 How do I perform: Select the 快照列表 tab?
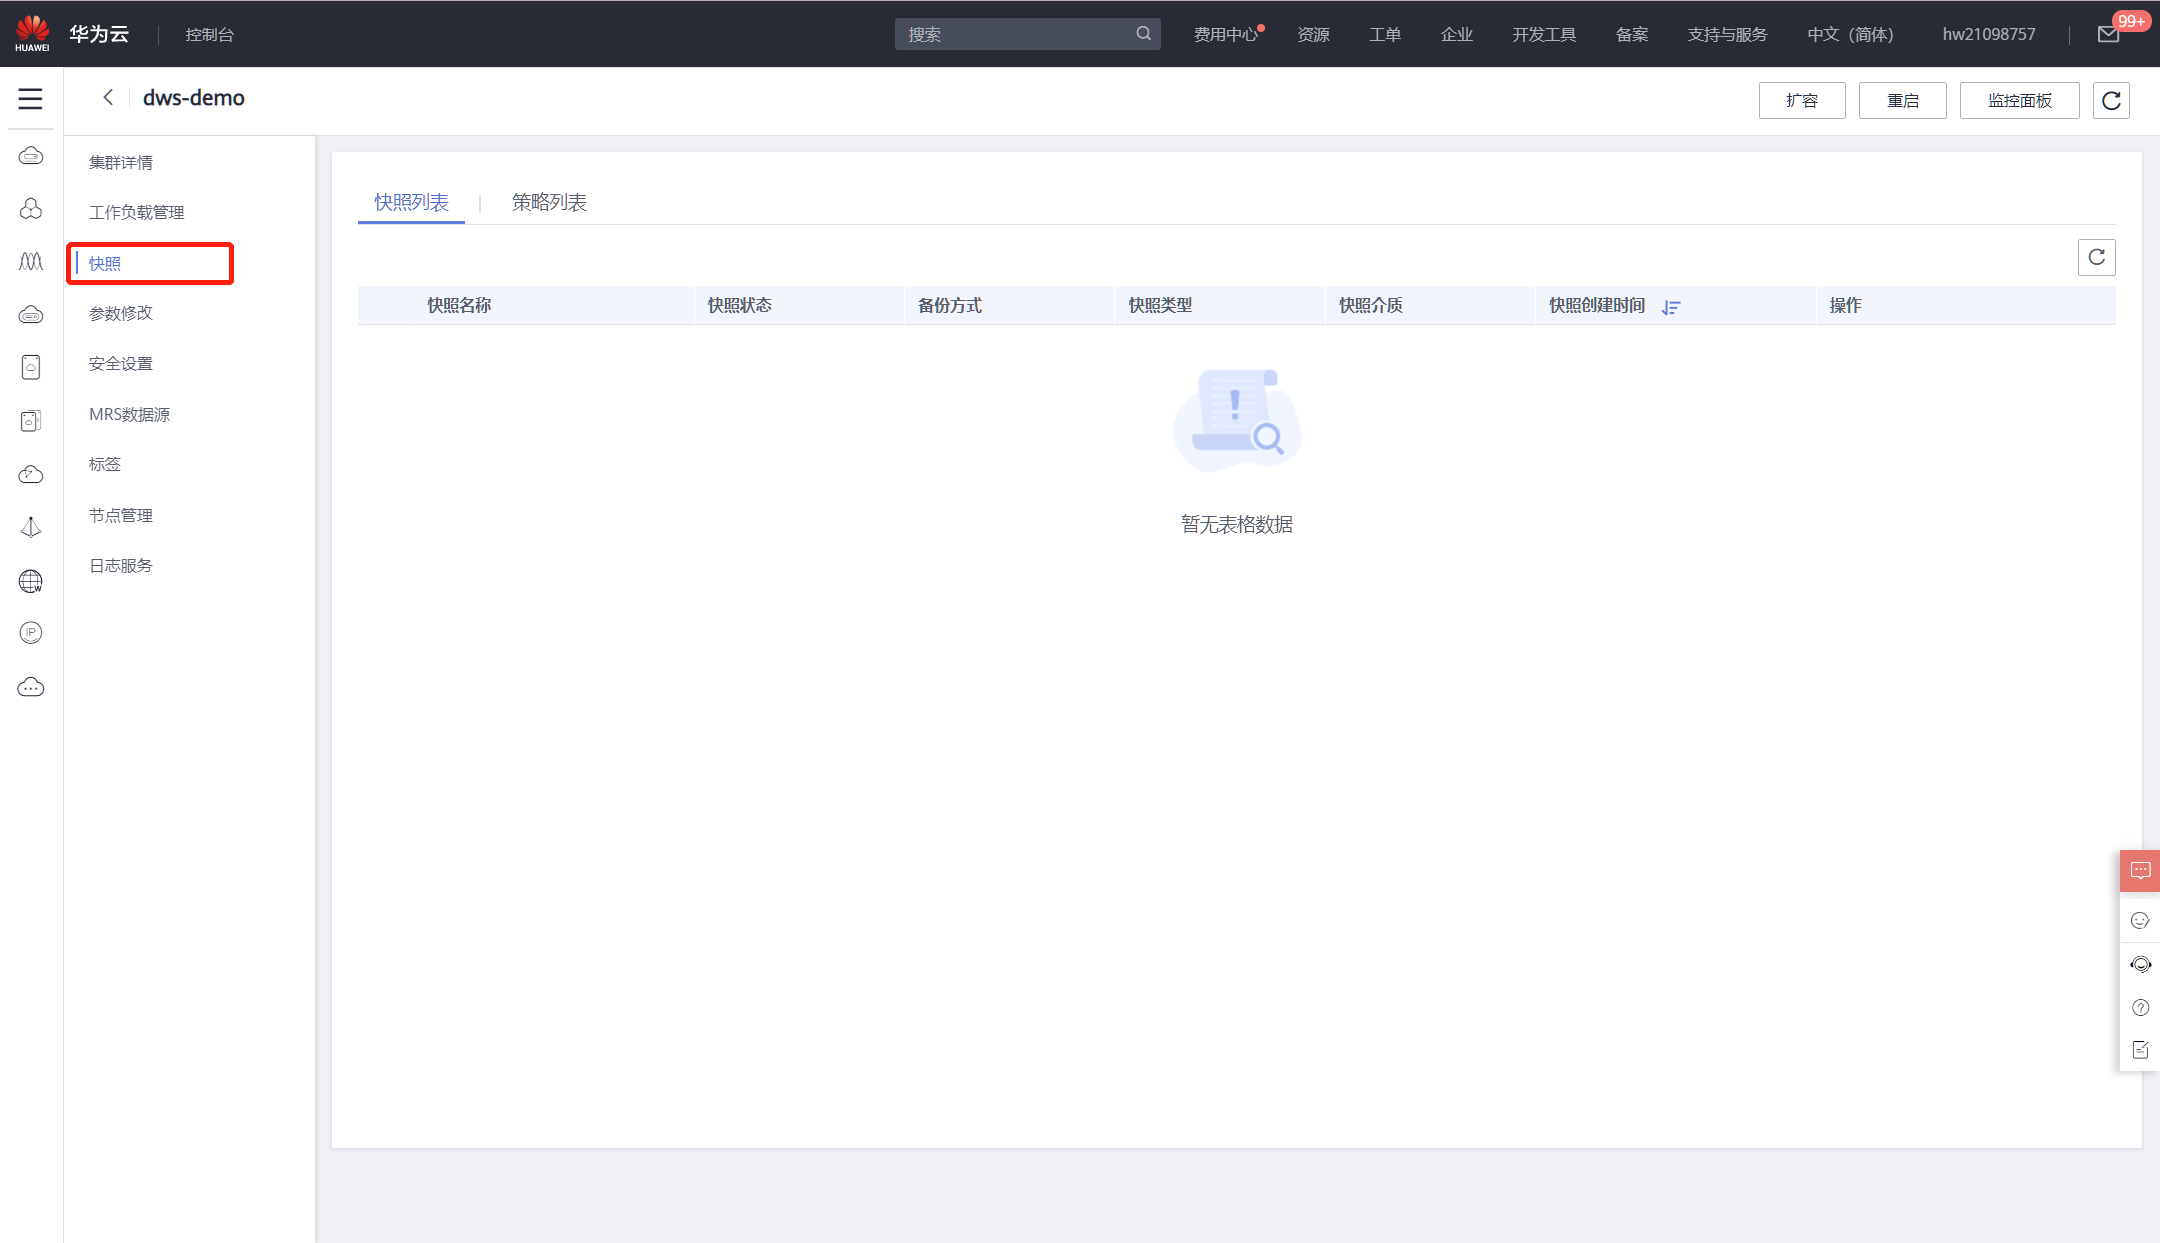click(x=411, y=203)
